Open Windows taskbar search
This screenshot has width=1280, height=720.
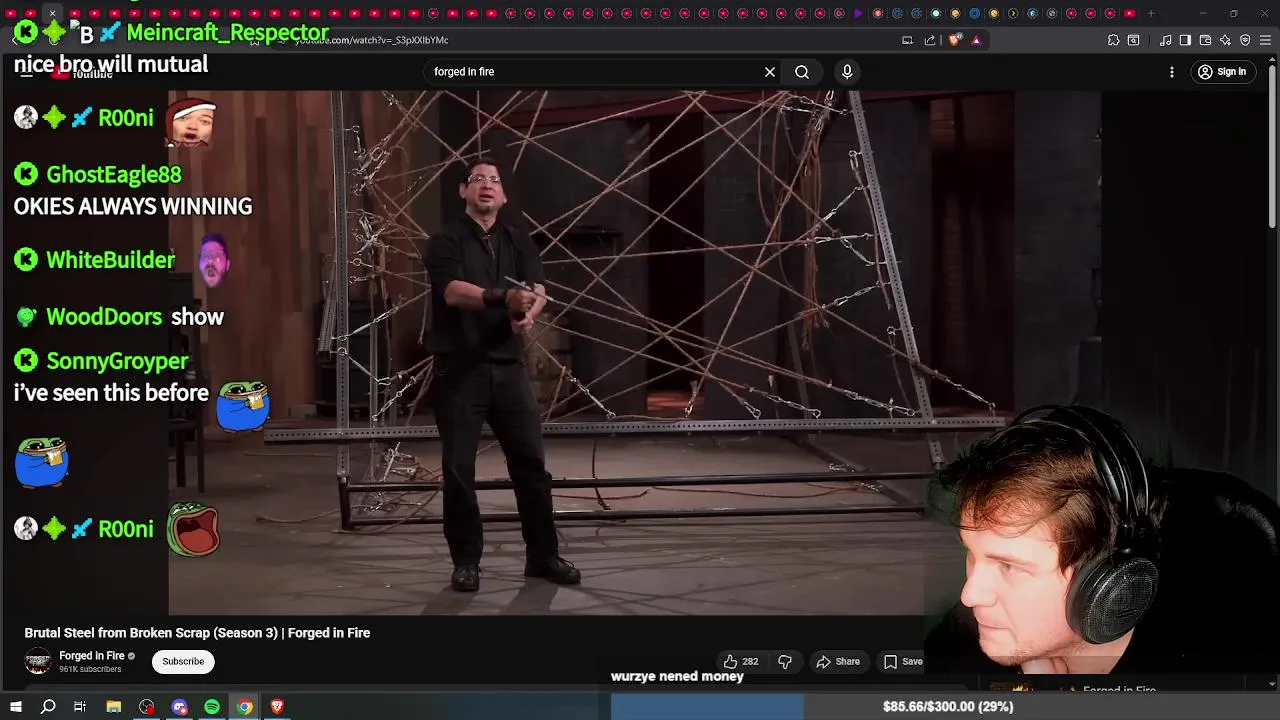(x=48, y=706)
